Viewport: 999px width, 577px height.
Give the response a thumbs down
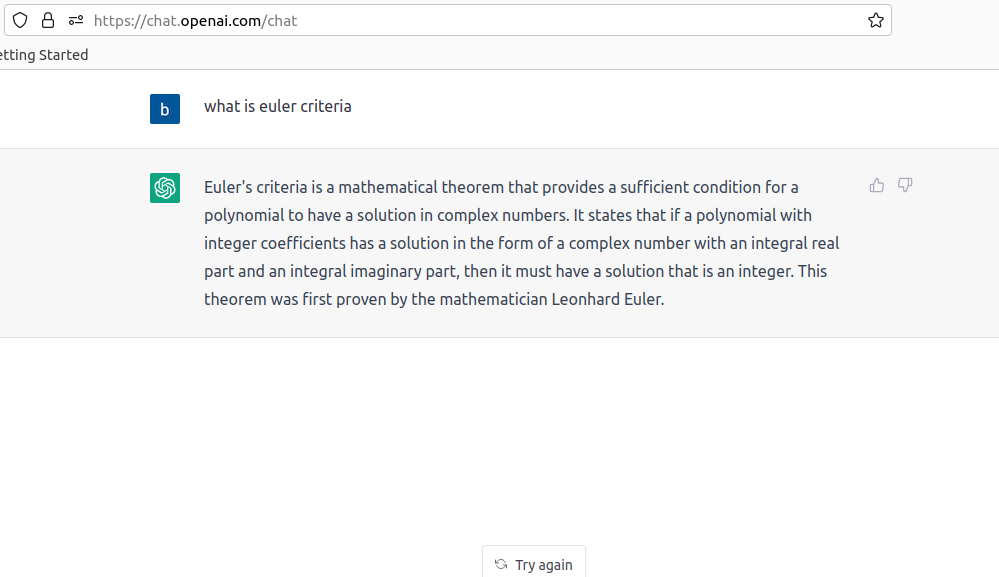pos(905,185)
